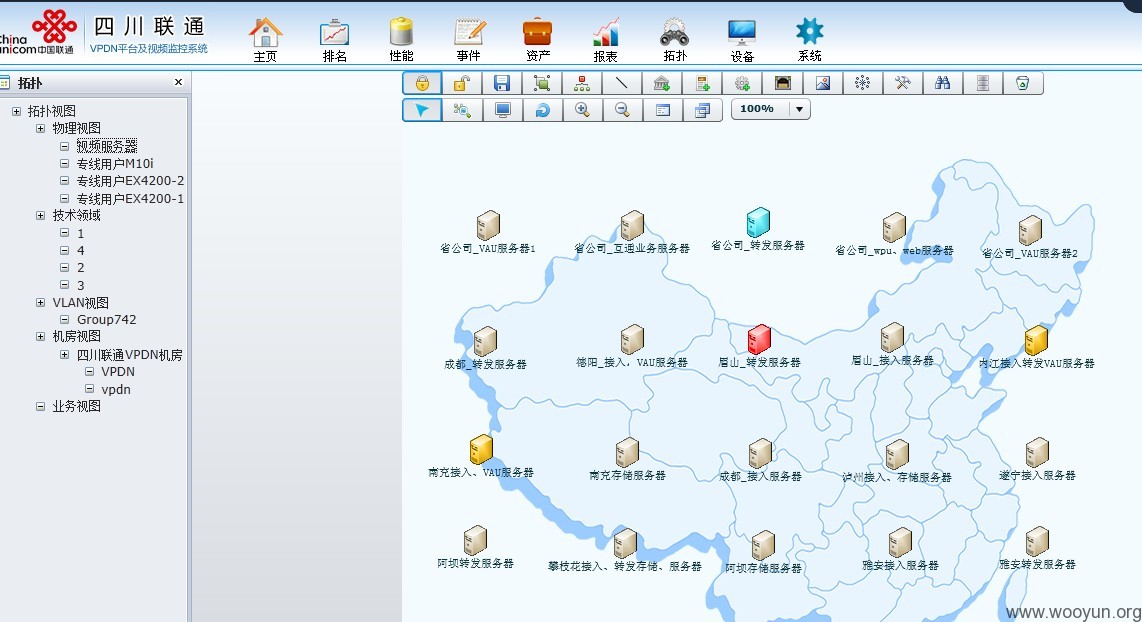The image size is (1142, 622).
Task: Toggle the open padlock unlock button
Action: (x=461, y=83)
